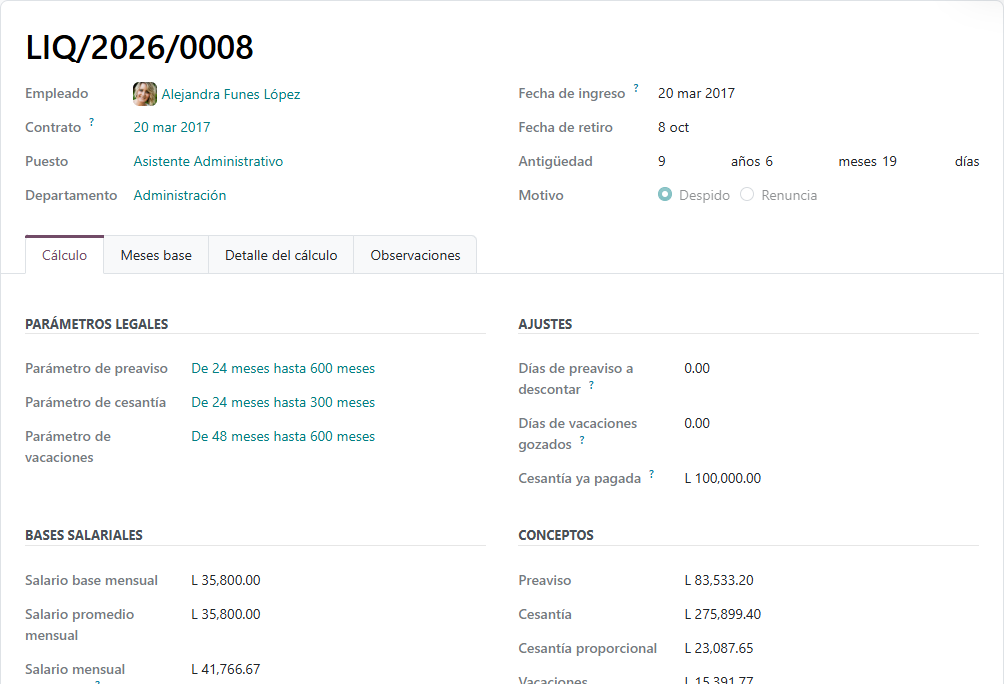Open employee Alejandra Funes López
This screenshot has width=1004, height=684.
pyautogui.click(x=231, y=94)
